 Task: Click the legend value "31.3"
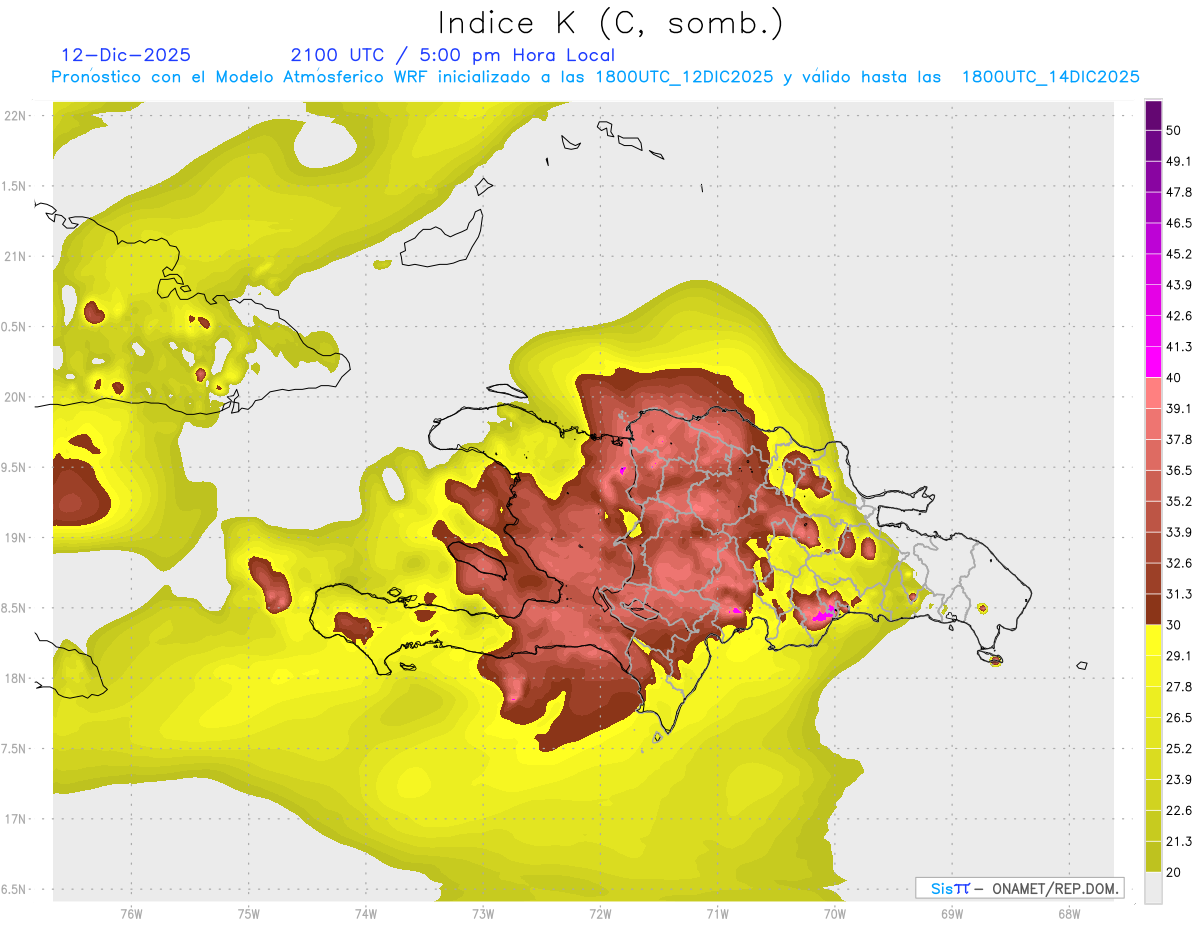(1179, 594)
